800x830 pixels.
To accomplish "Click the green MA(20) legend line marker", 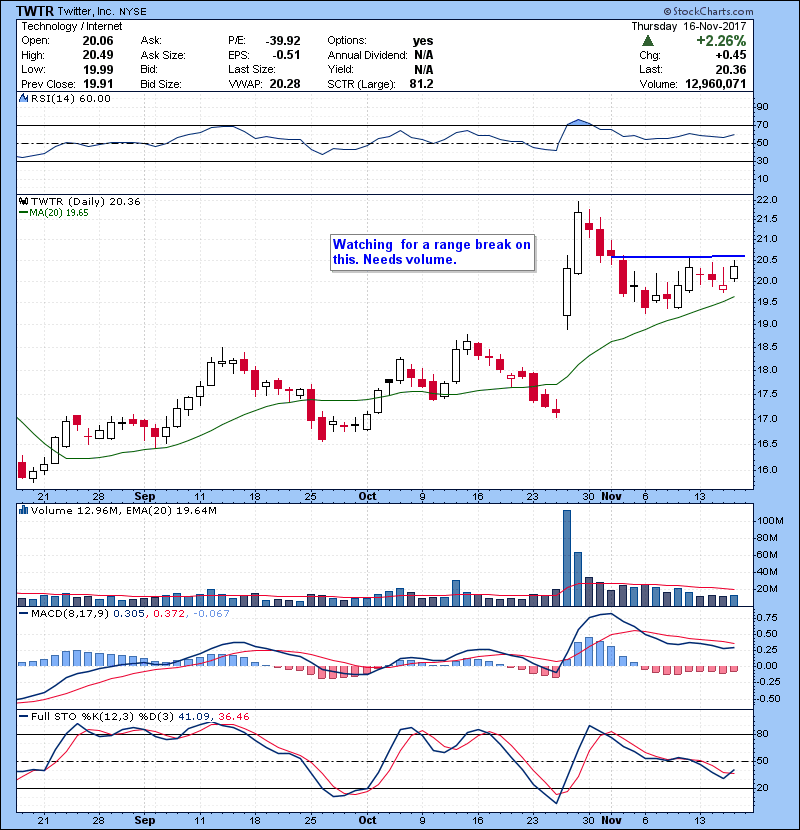I will (x=23, y=213).
